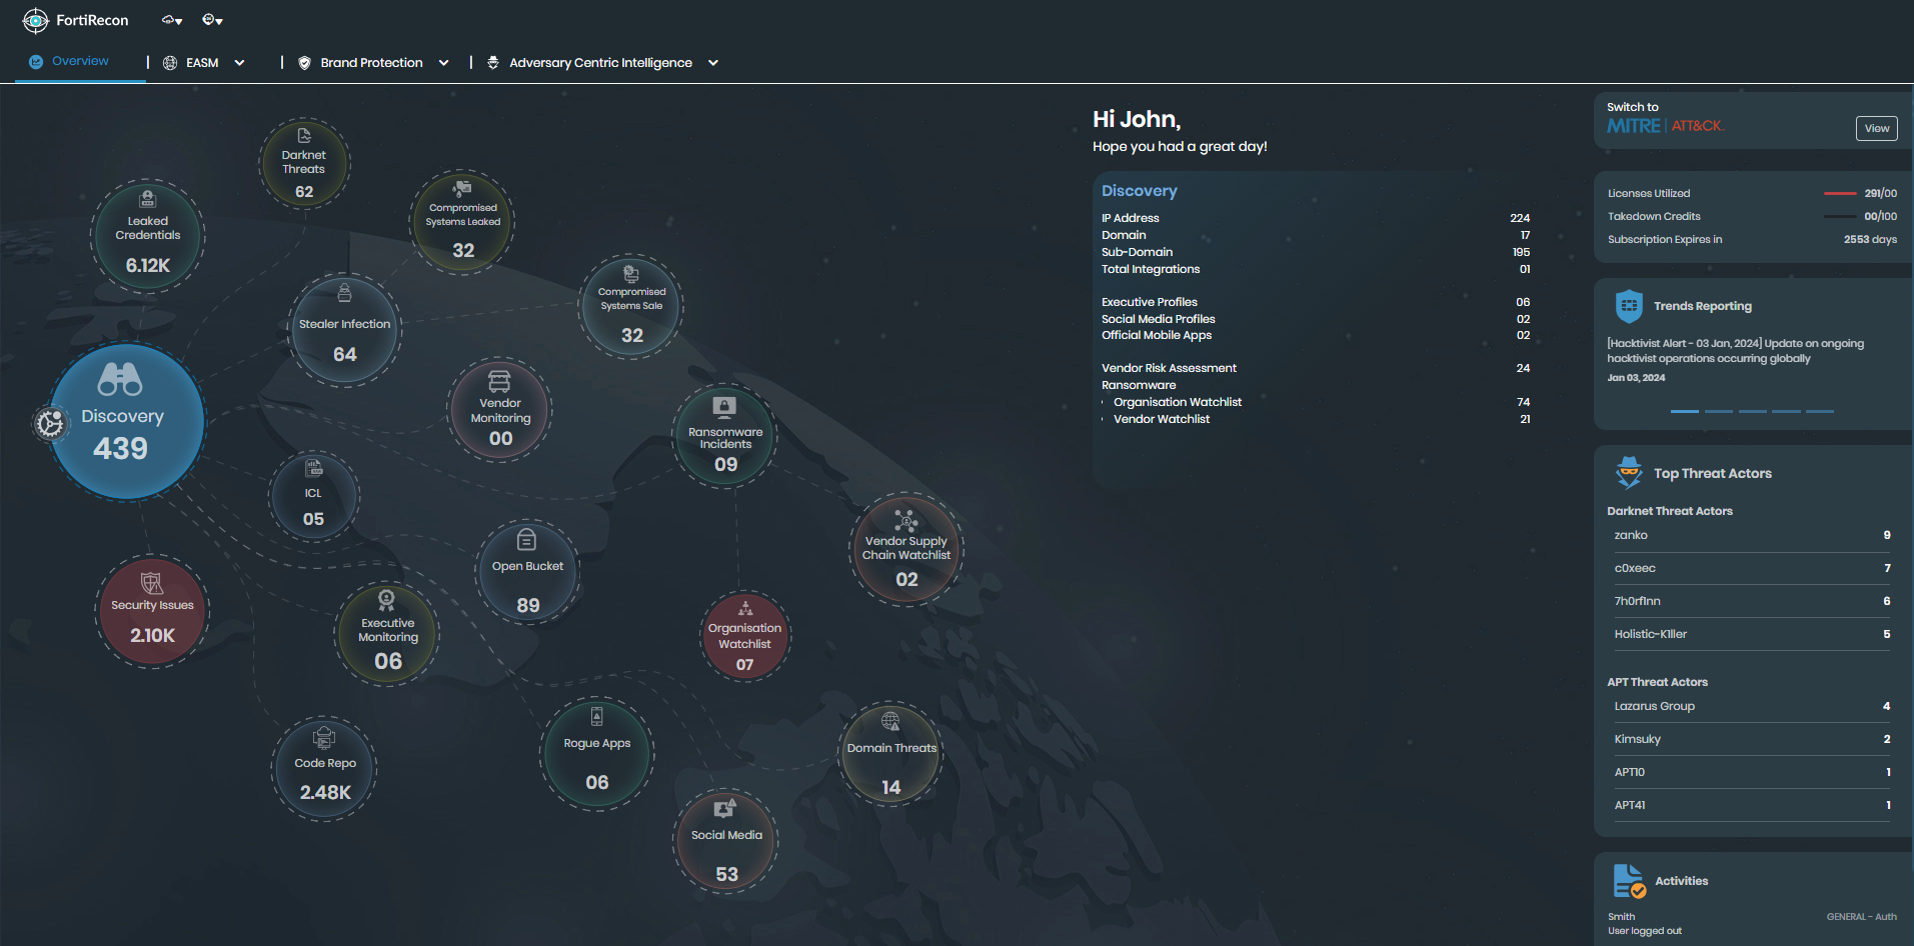Open the cloud dropdown in header

[x=172, y=20]
